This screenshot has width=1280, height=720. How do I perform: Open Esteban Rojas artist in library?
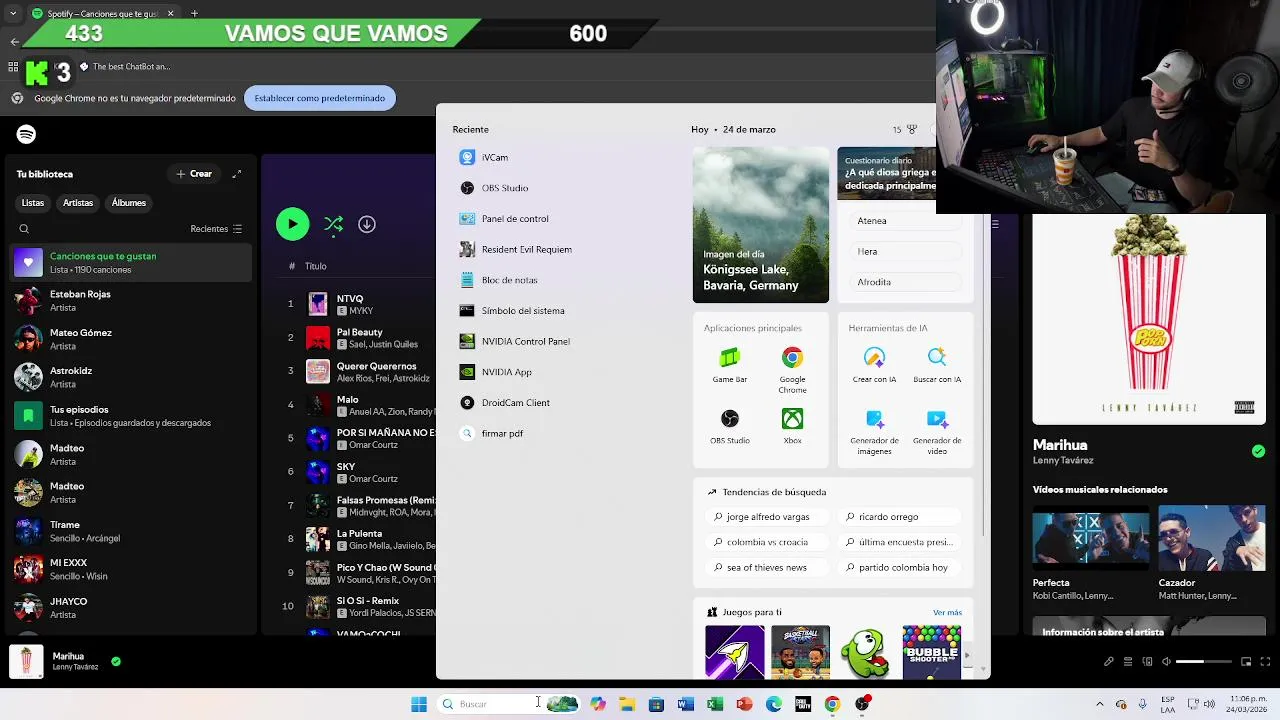click(x=132, y=301)
